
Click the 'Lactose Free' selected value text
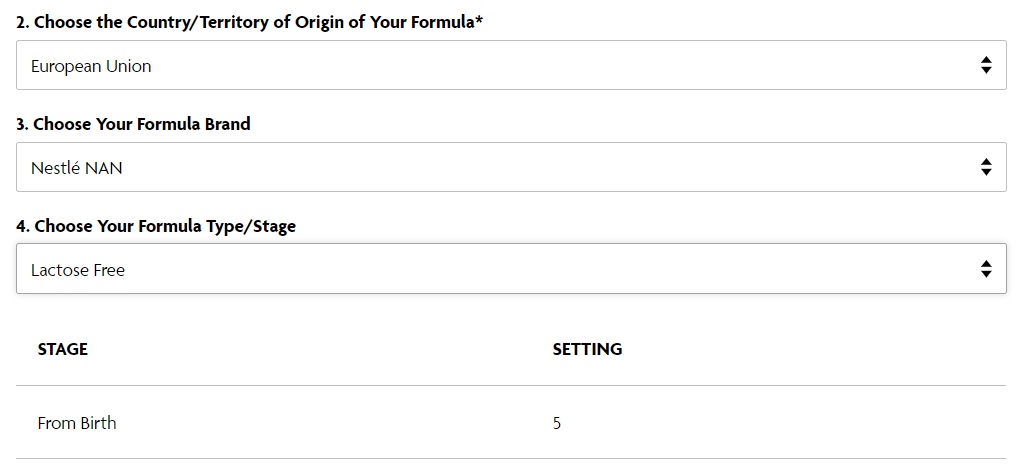coord(78,270)
